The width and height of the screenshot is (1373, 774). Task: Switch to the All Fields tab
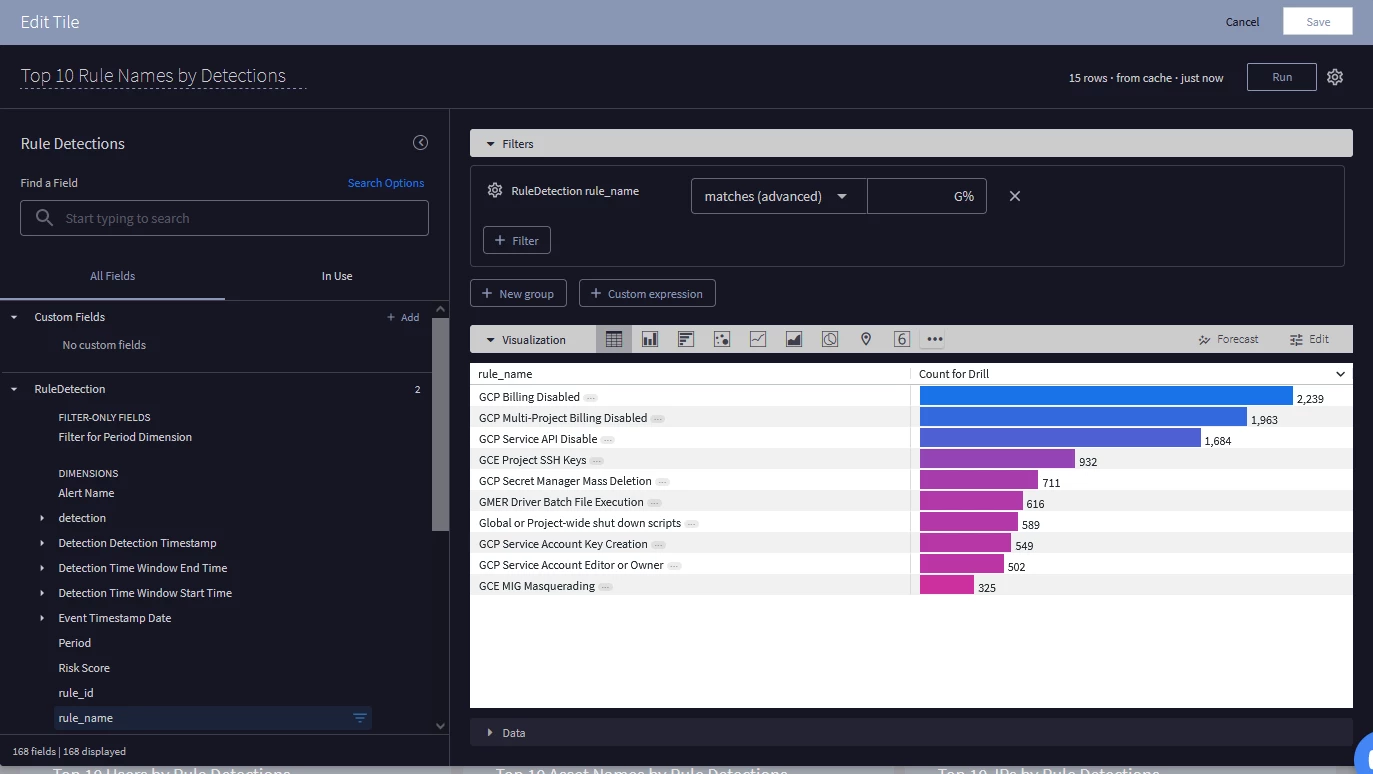(x=113, y=276)
